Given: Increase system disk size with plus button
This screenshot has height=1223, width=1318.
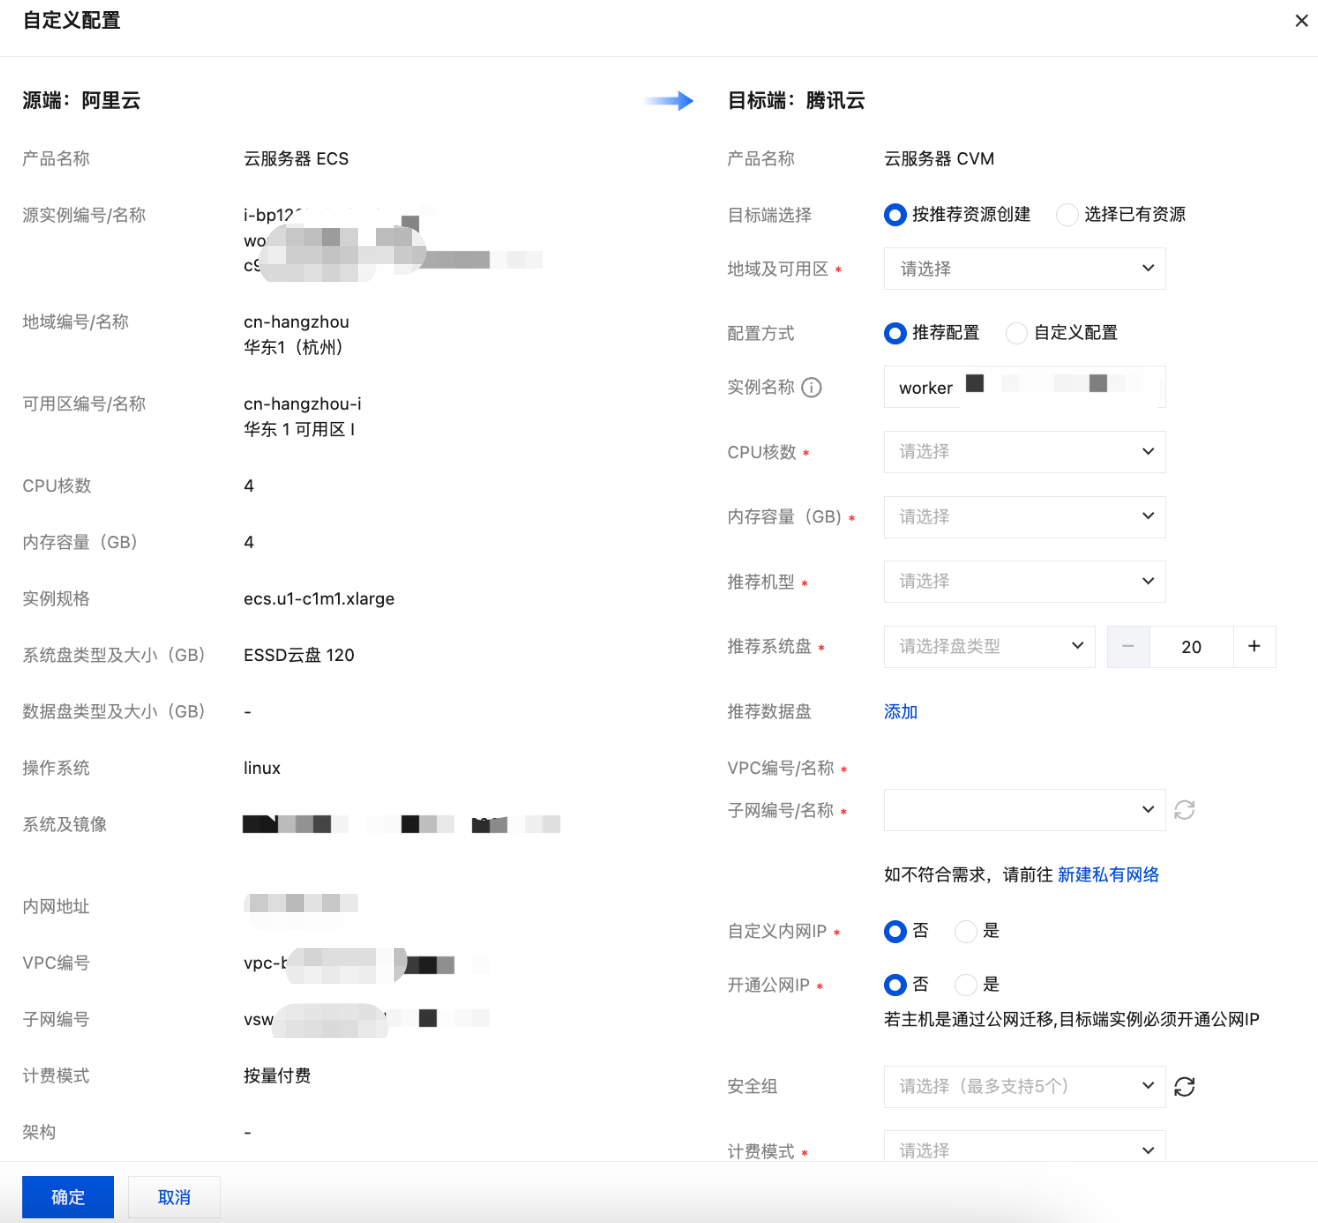Looking at the screenshot, I should [x=1254, y=646].
